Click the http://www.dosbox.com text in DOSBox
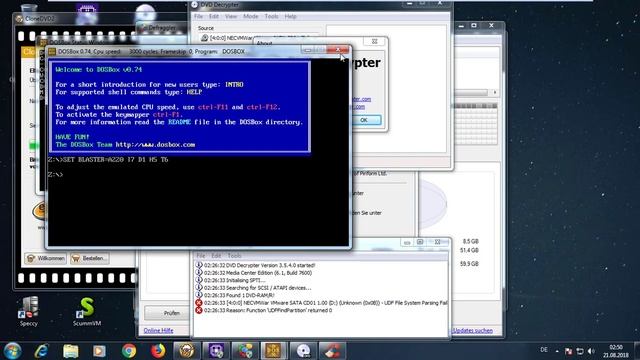 (x=155, y=145)
